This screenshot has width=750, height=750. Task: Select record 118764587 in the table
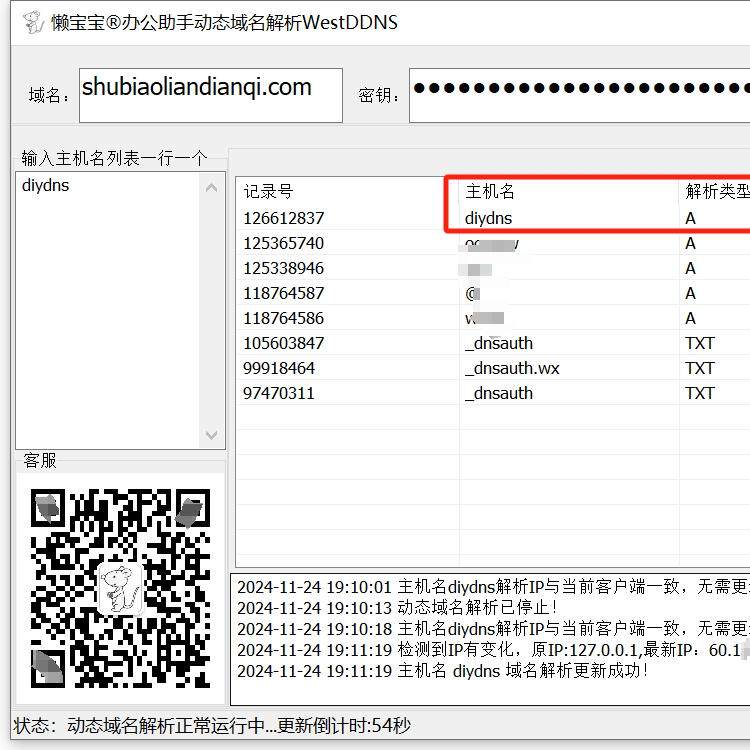[284, 293]
